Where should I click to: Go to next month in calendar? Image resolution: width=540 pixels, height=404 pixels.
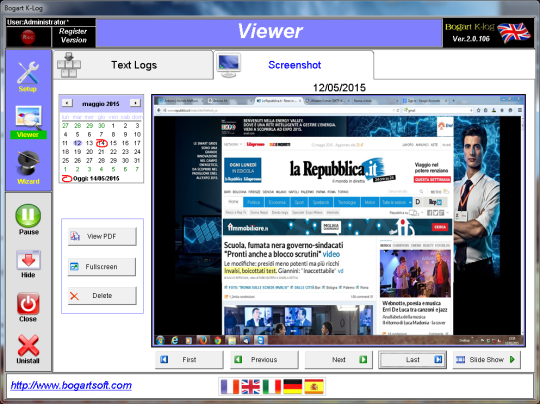coord(135,103)
